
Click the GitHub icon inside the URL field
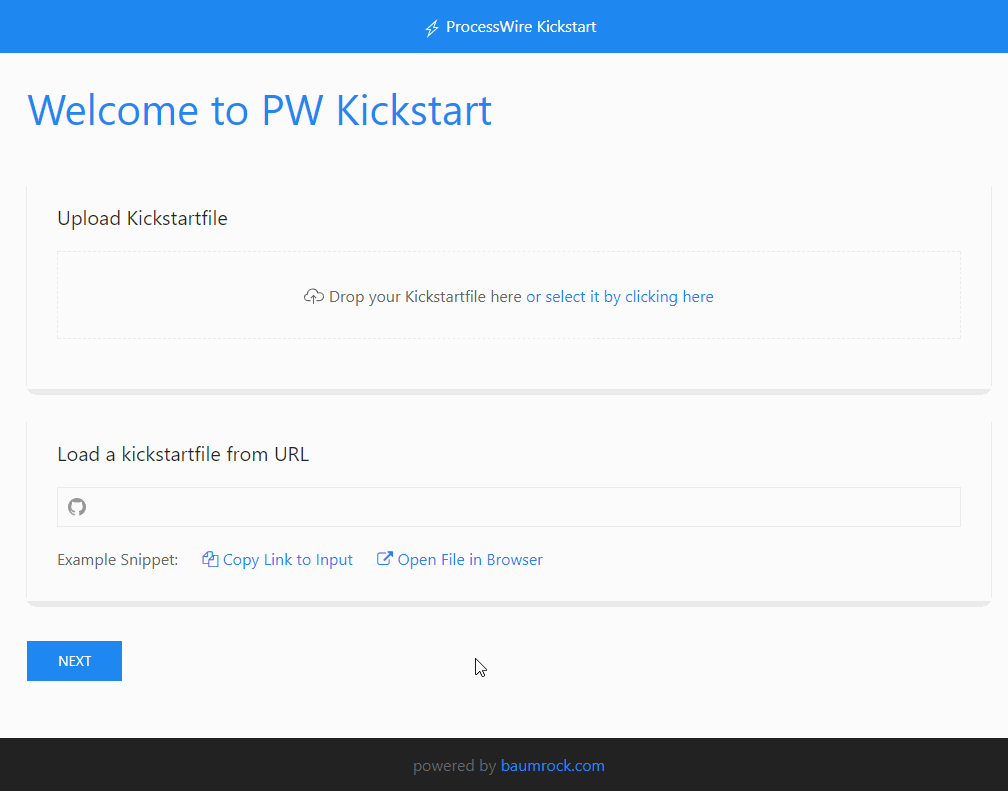coord(77,507)
